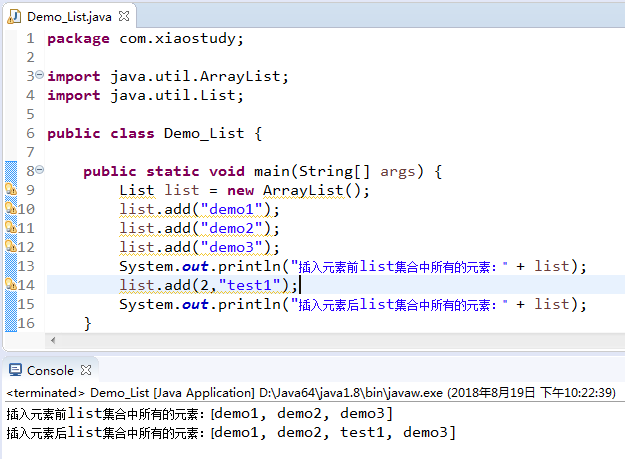This screenshot has height=459, width=625.
Task: Close the Demo_List.java editor tab
Action: [x=124, y=16]
